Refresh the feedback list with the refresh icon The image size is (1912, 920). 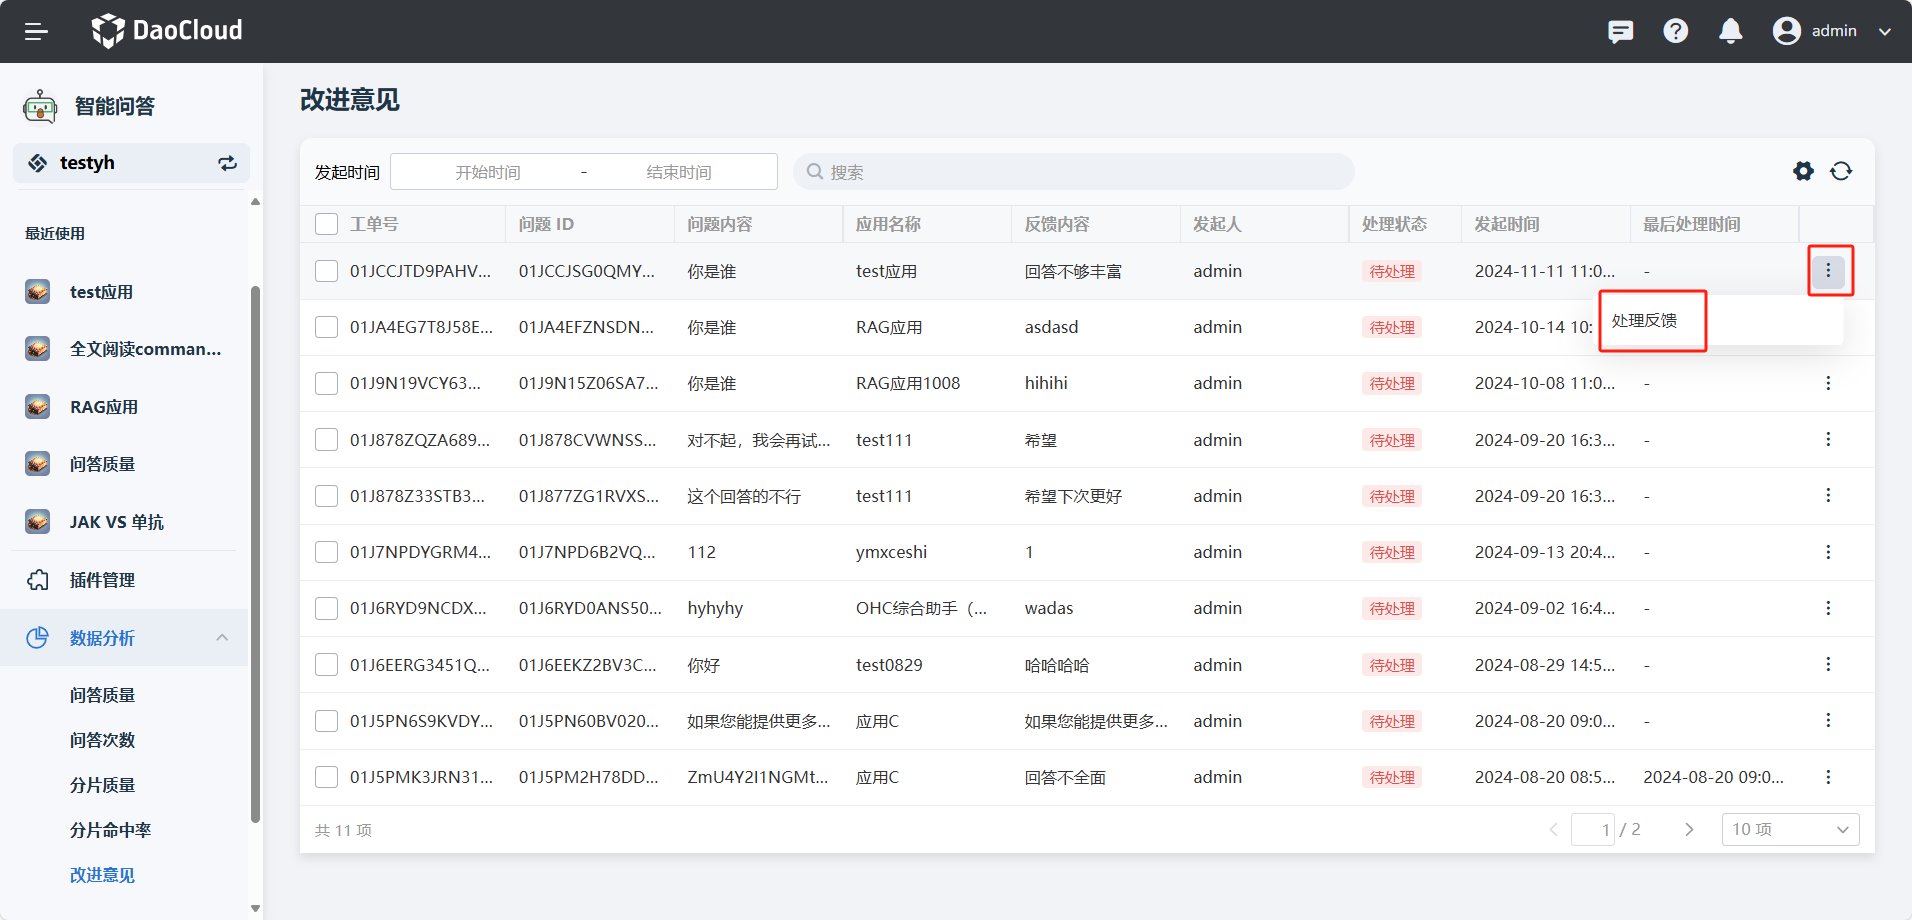1843,171
